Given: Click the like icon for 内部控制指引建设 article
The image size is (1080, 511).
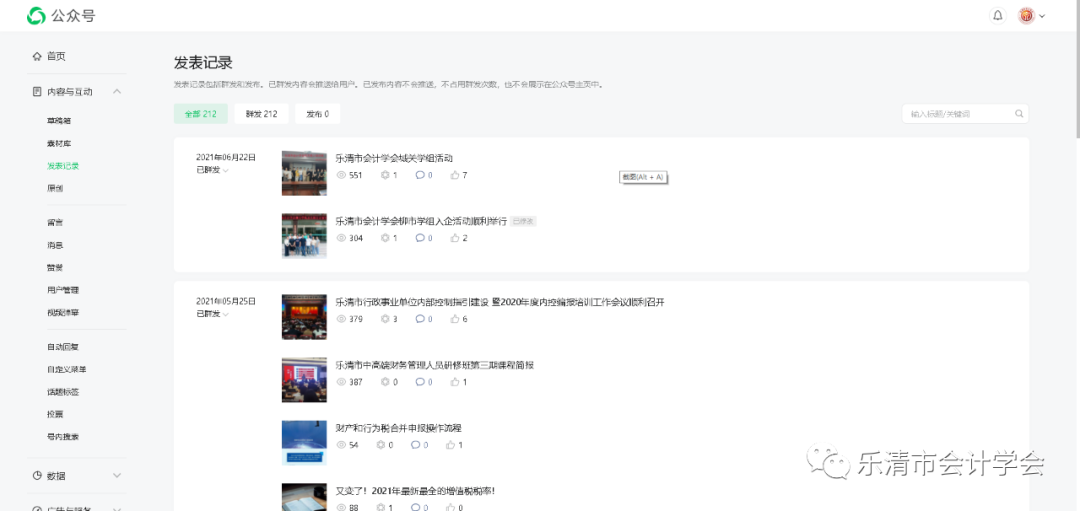Looking at the screenshot, I should coord(455,319).
